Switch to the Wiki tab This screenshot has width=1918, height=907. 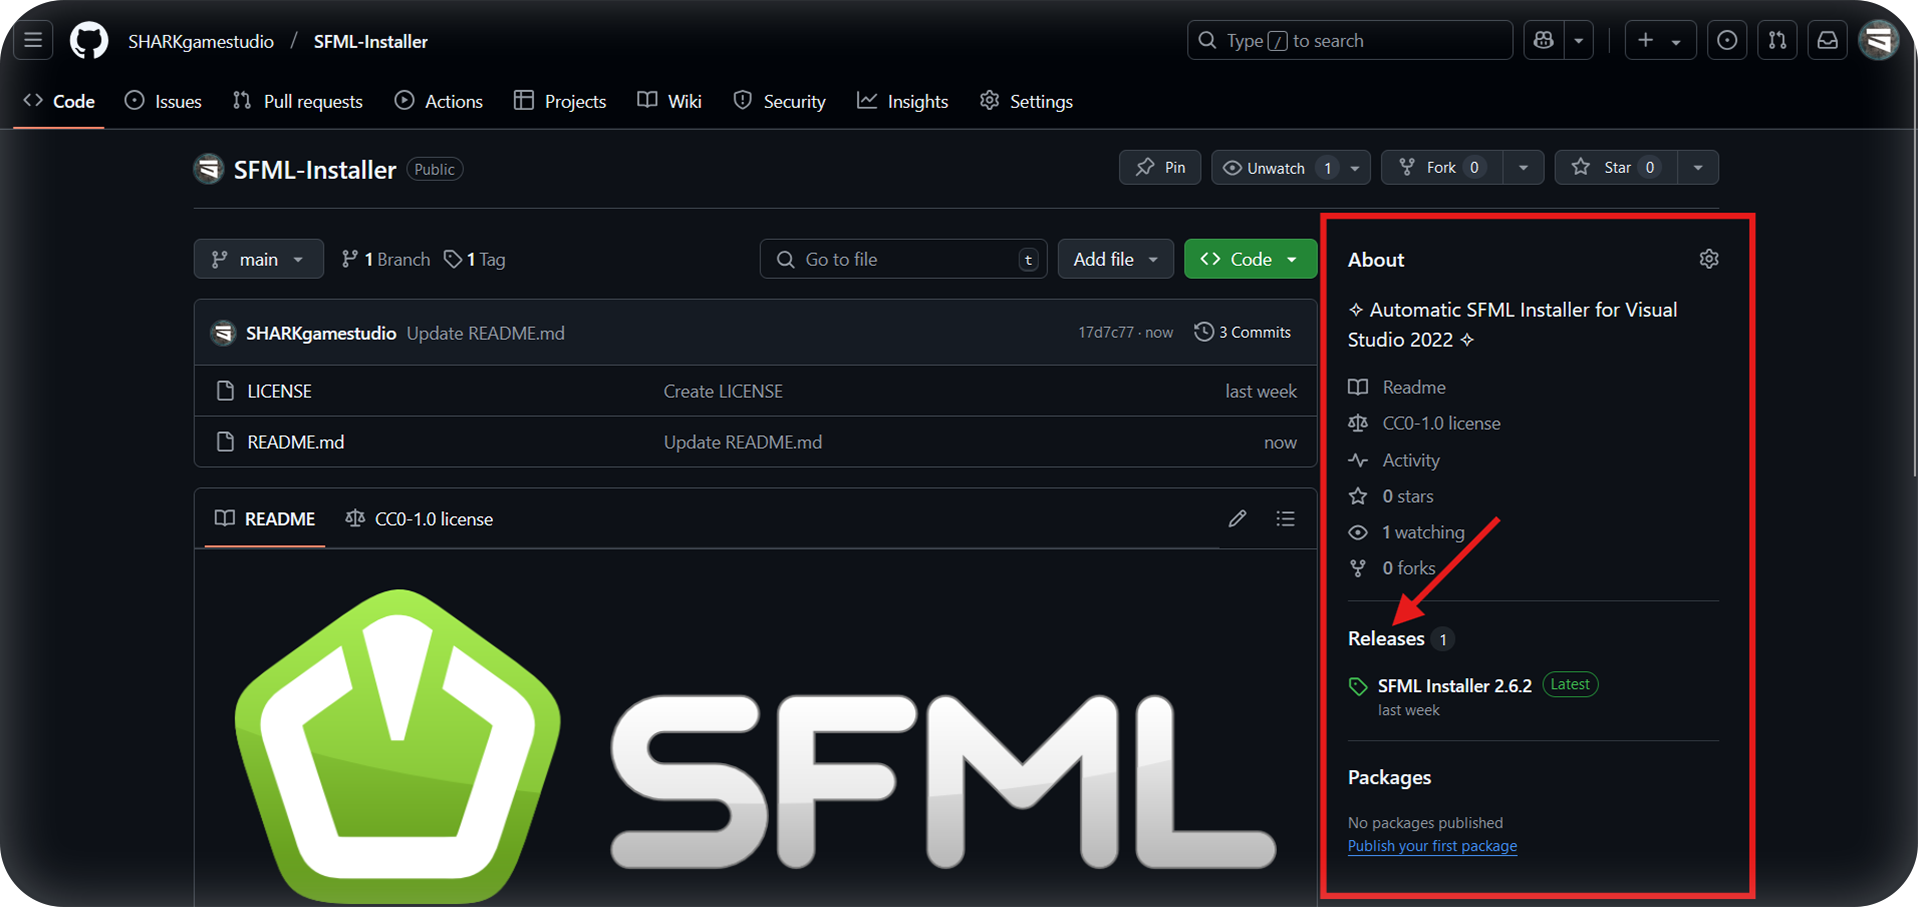point(670,101)
